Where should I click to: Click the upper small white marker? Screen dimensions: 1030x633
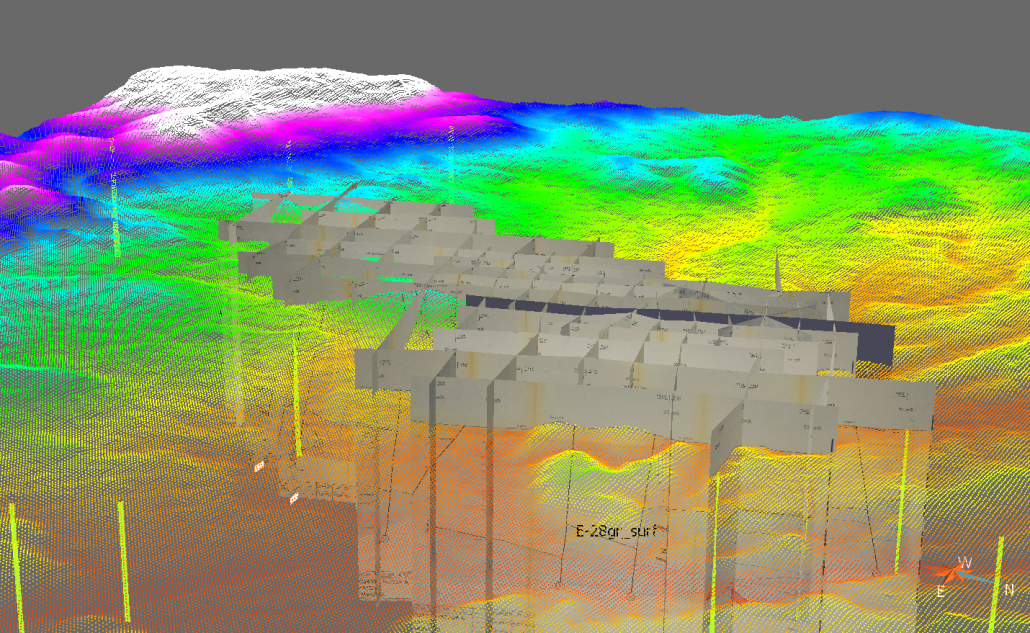(x=260, y=466)
